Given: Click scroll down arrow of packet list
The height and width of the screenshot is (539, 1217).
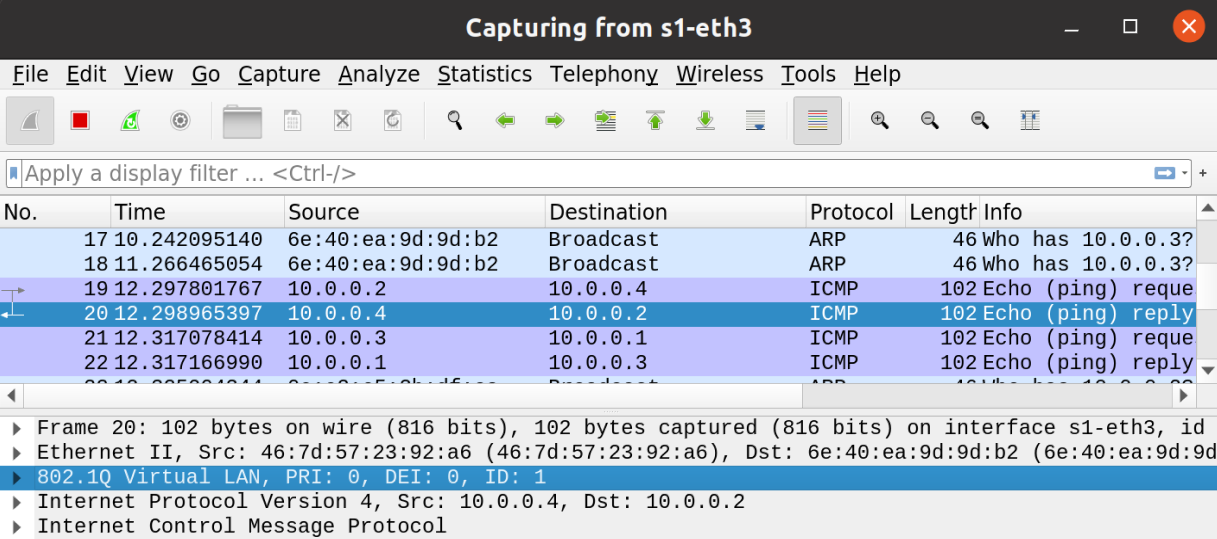Looking at the screenshot, I should [1207, 370].
